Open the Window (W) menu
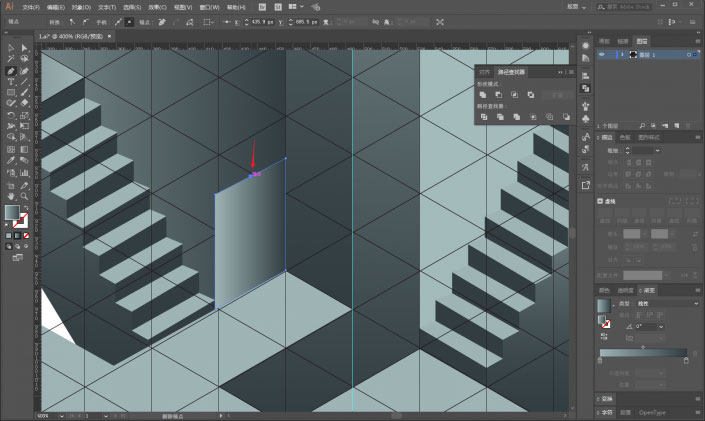Screen dimensions: 705x421 pyautogui.click(x=210, y=7)
